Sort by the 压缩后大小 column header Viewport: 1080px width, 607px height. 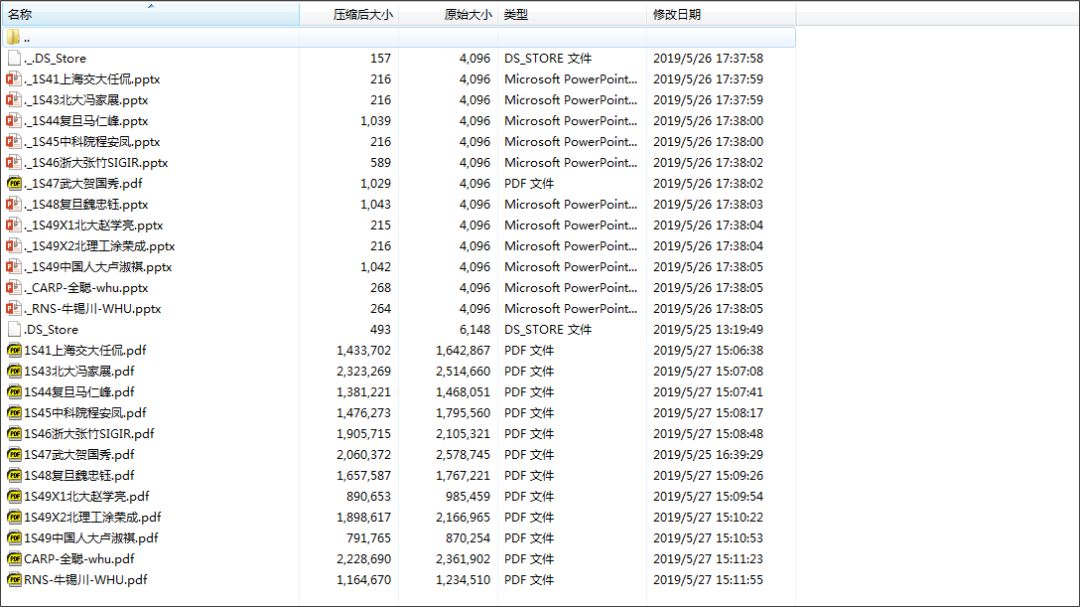click(349, 14)
